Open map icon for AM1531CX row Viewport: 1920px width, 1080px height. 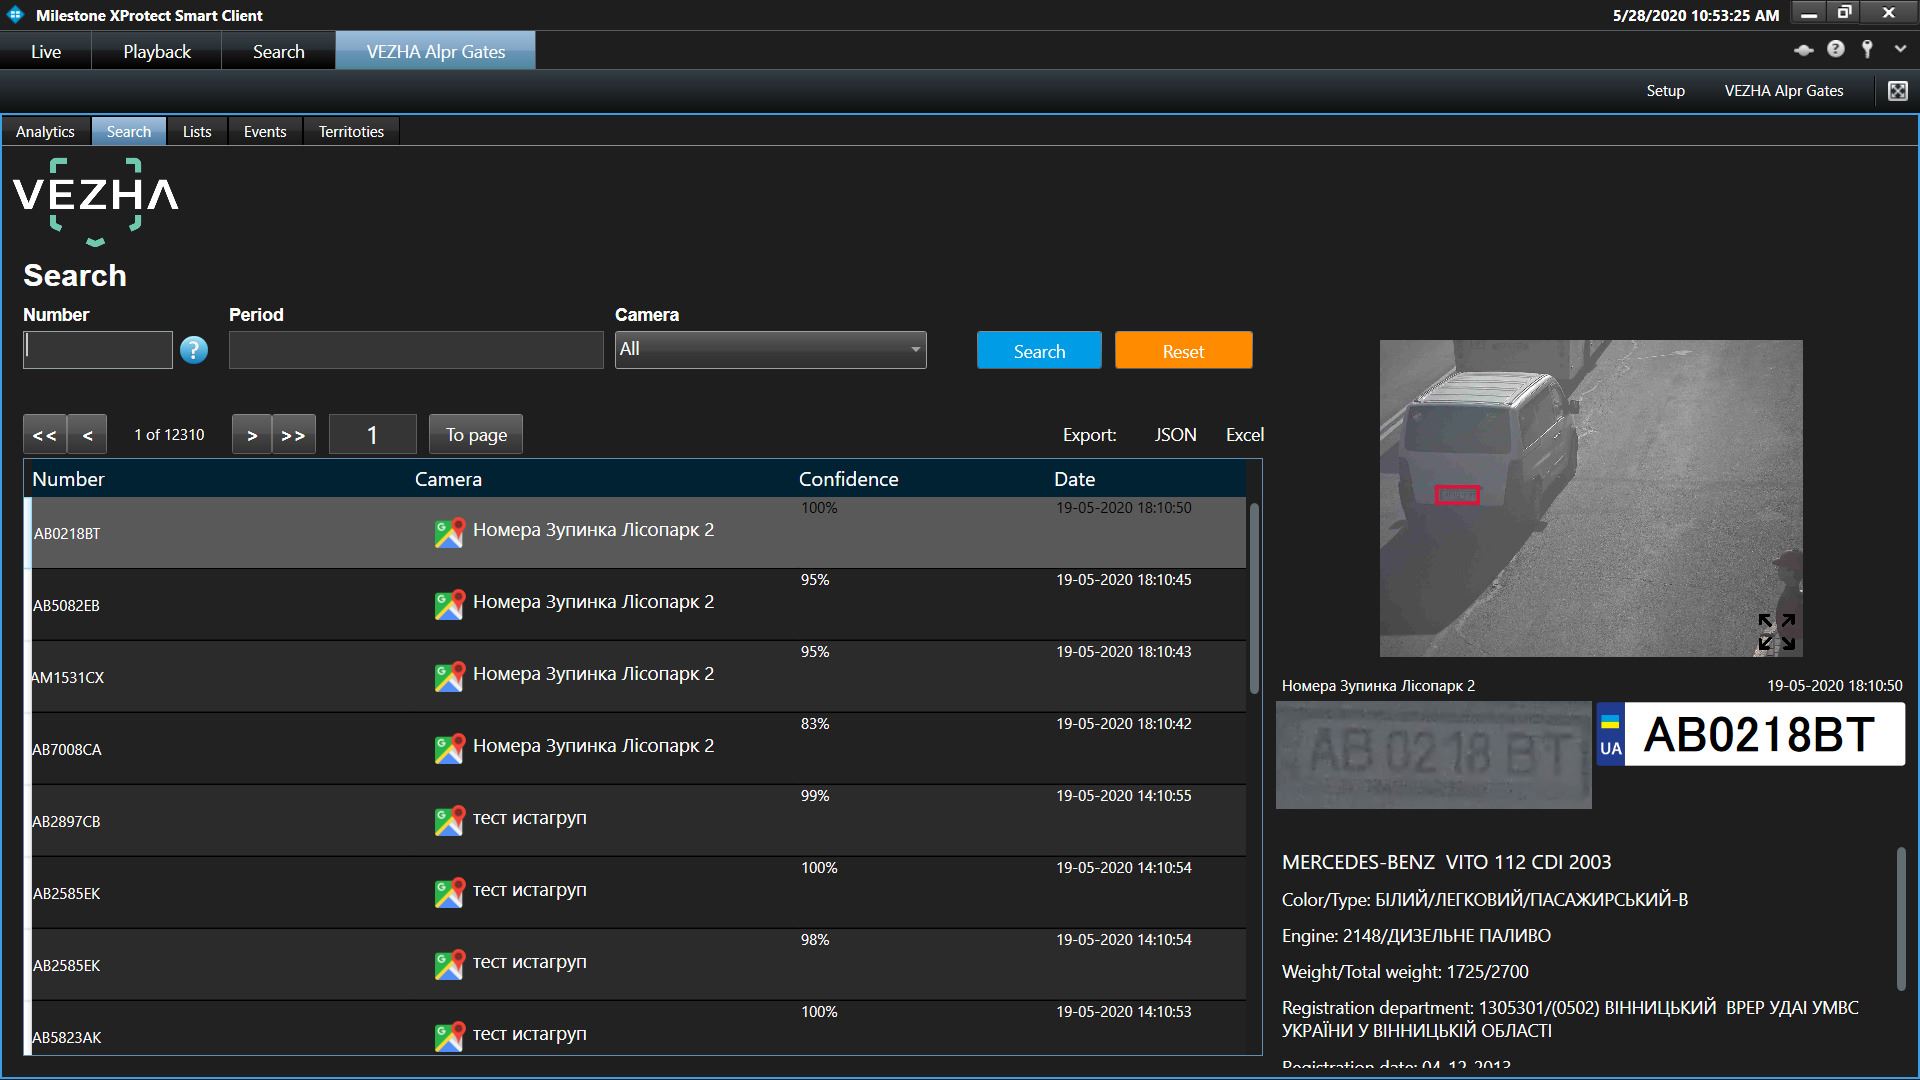click(x=449, y=676)
